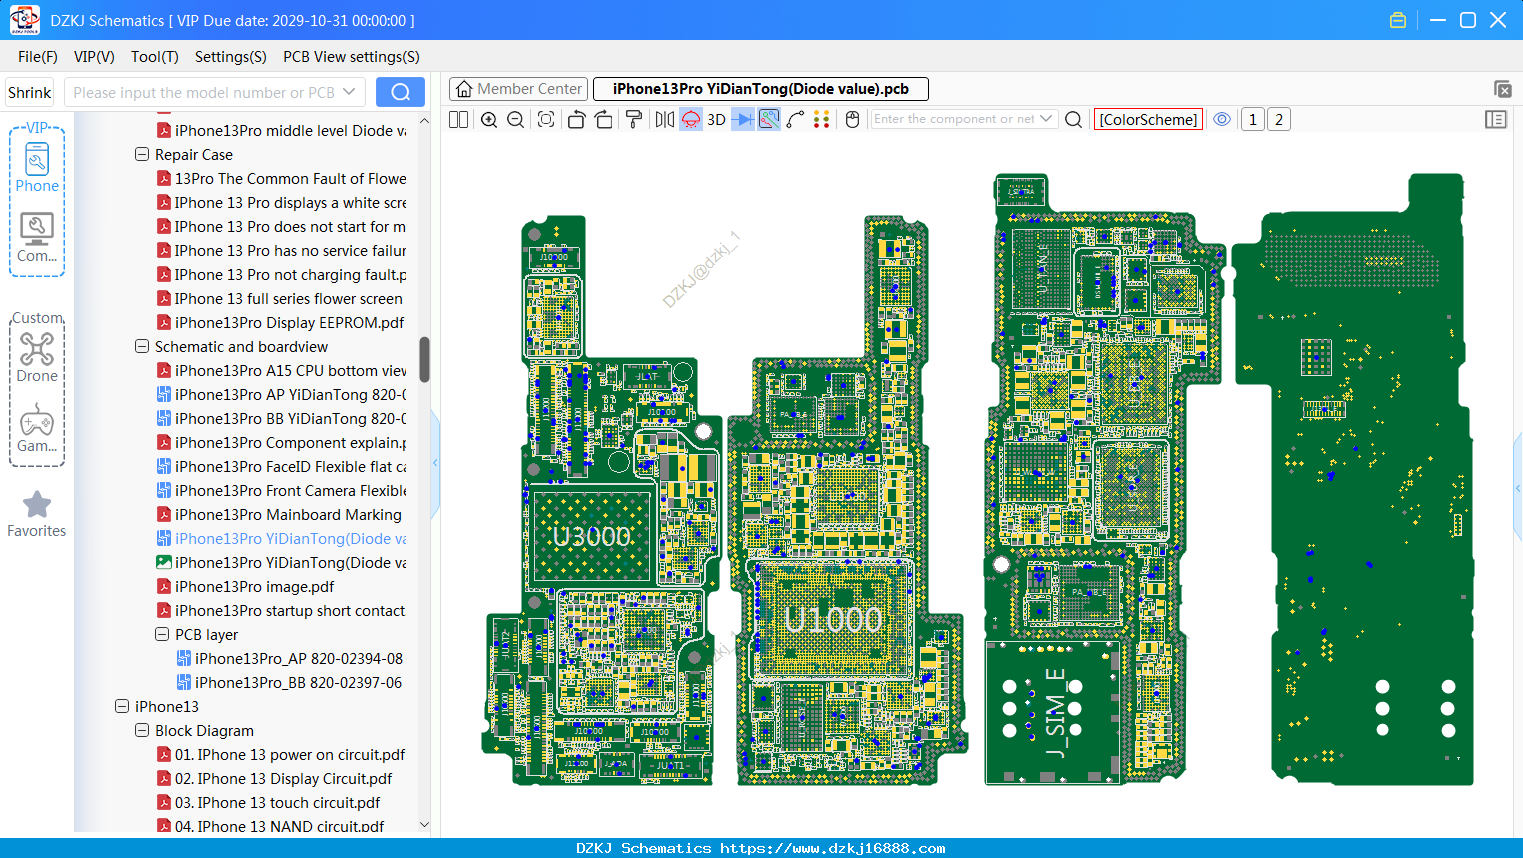
Task: Select the iPhone13Pro YiDianTong pcb tab
Action: tap(761, 89)
